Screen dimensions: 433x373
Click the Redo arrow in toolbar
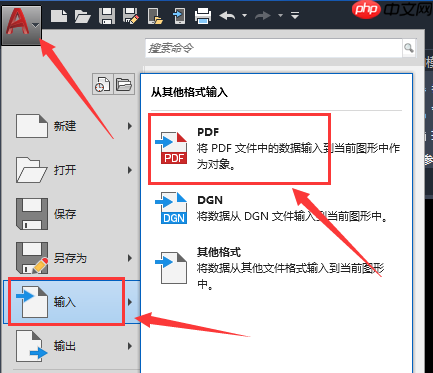coord(263,16)
